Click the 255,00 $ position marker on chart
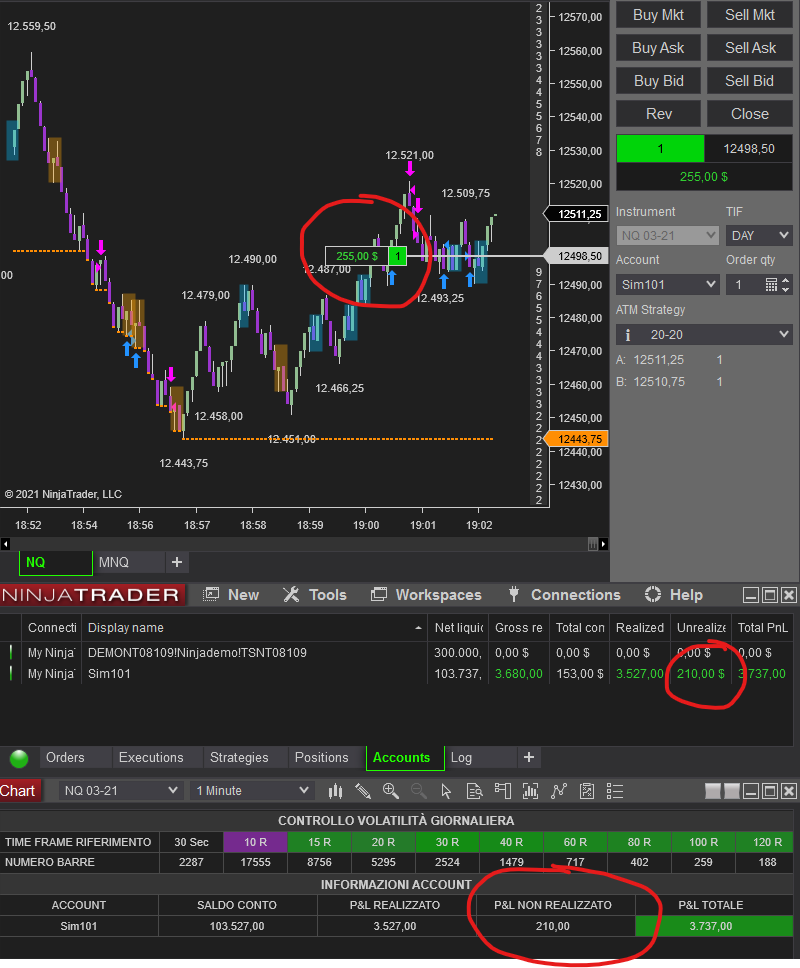 tap(357, 256)
